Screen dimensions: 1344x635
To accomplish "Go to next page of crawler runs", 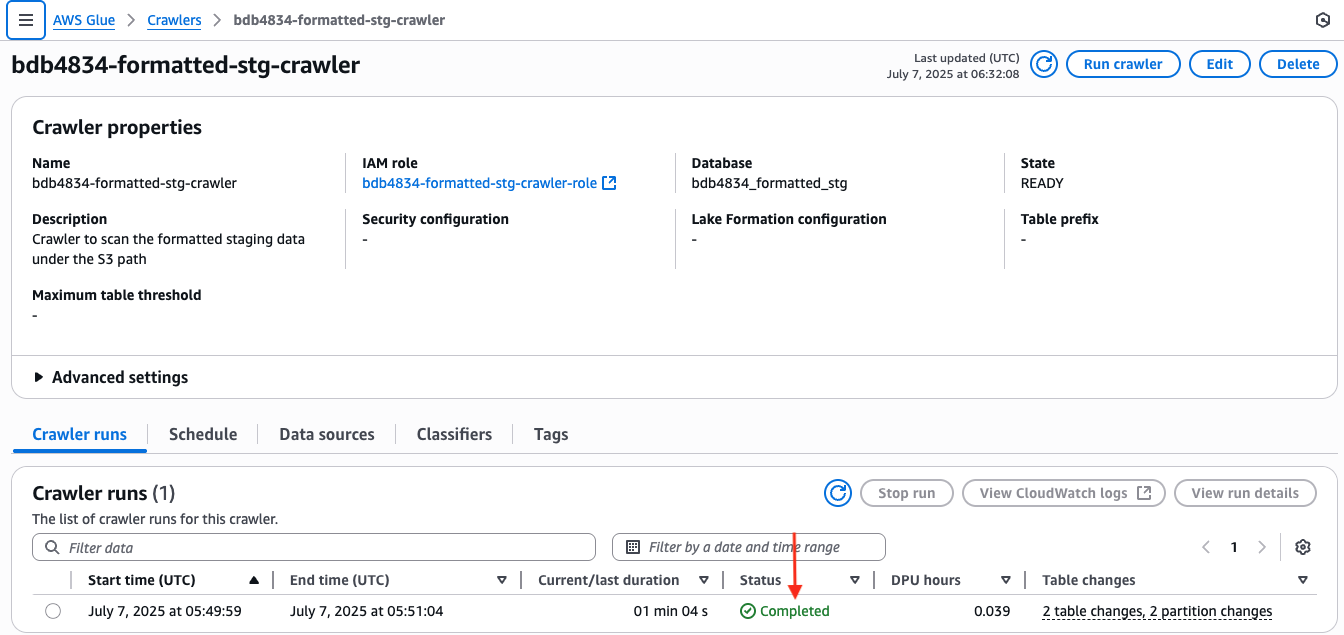I will tap(1262, 547).
